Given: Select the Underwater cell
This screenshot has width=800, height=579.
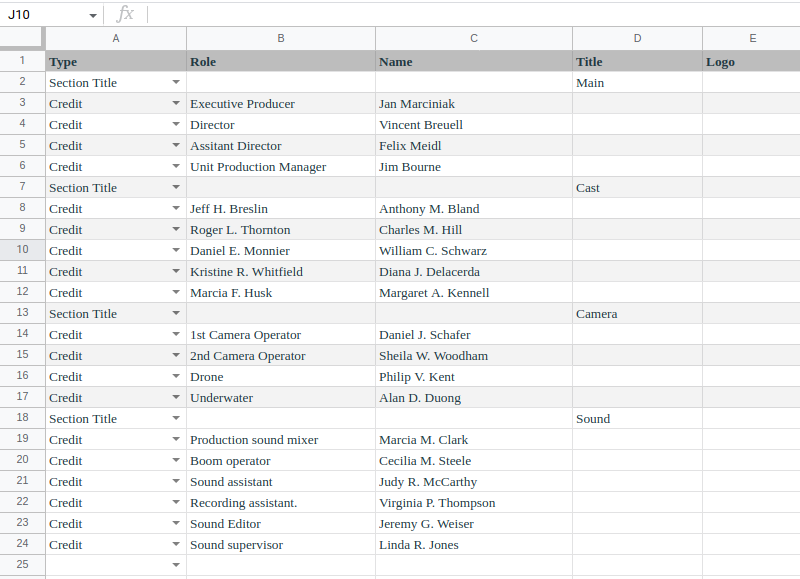Looking at the screenshot, I should coord(281,397).
